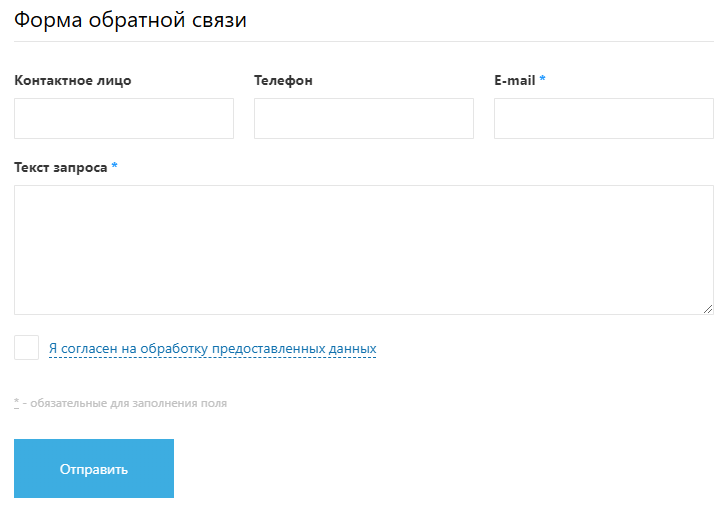The image size is (724, 512).
Task: Click the Телефон label
Action: [x=283, y=81]
